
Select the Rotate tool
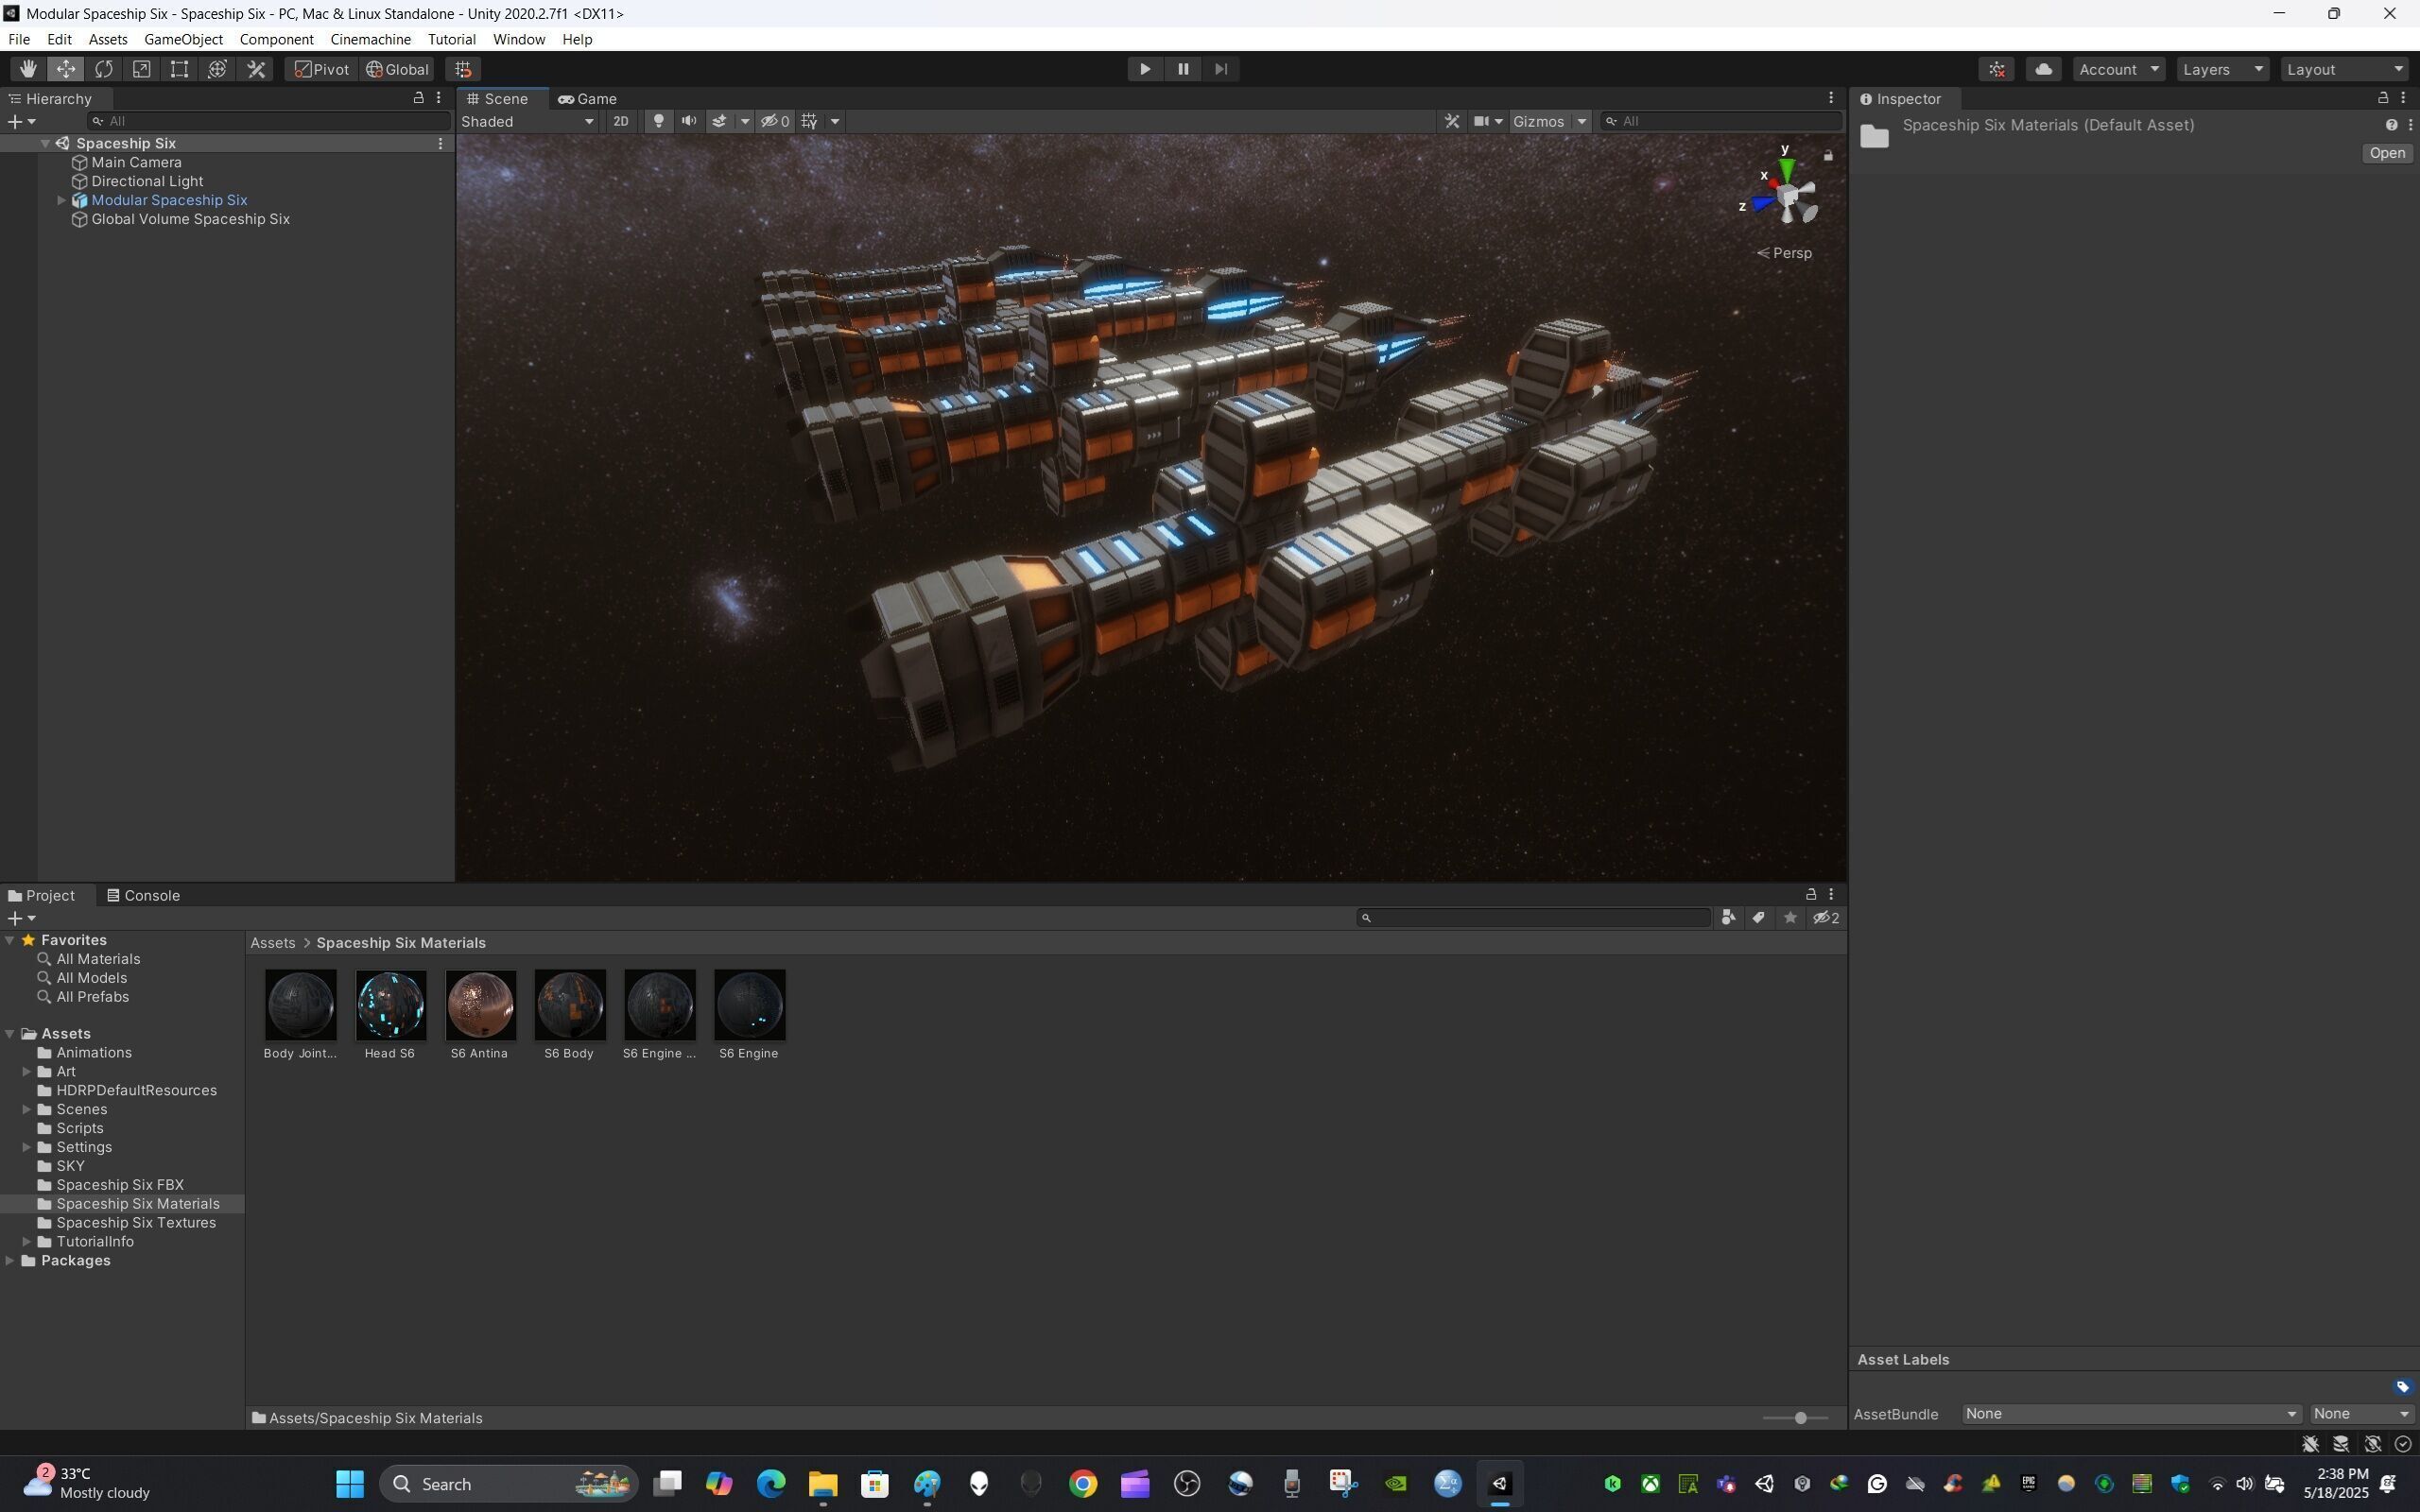click(x=104, y=69)
